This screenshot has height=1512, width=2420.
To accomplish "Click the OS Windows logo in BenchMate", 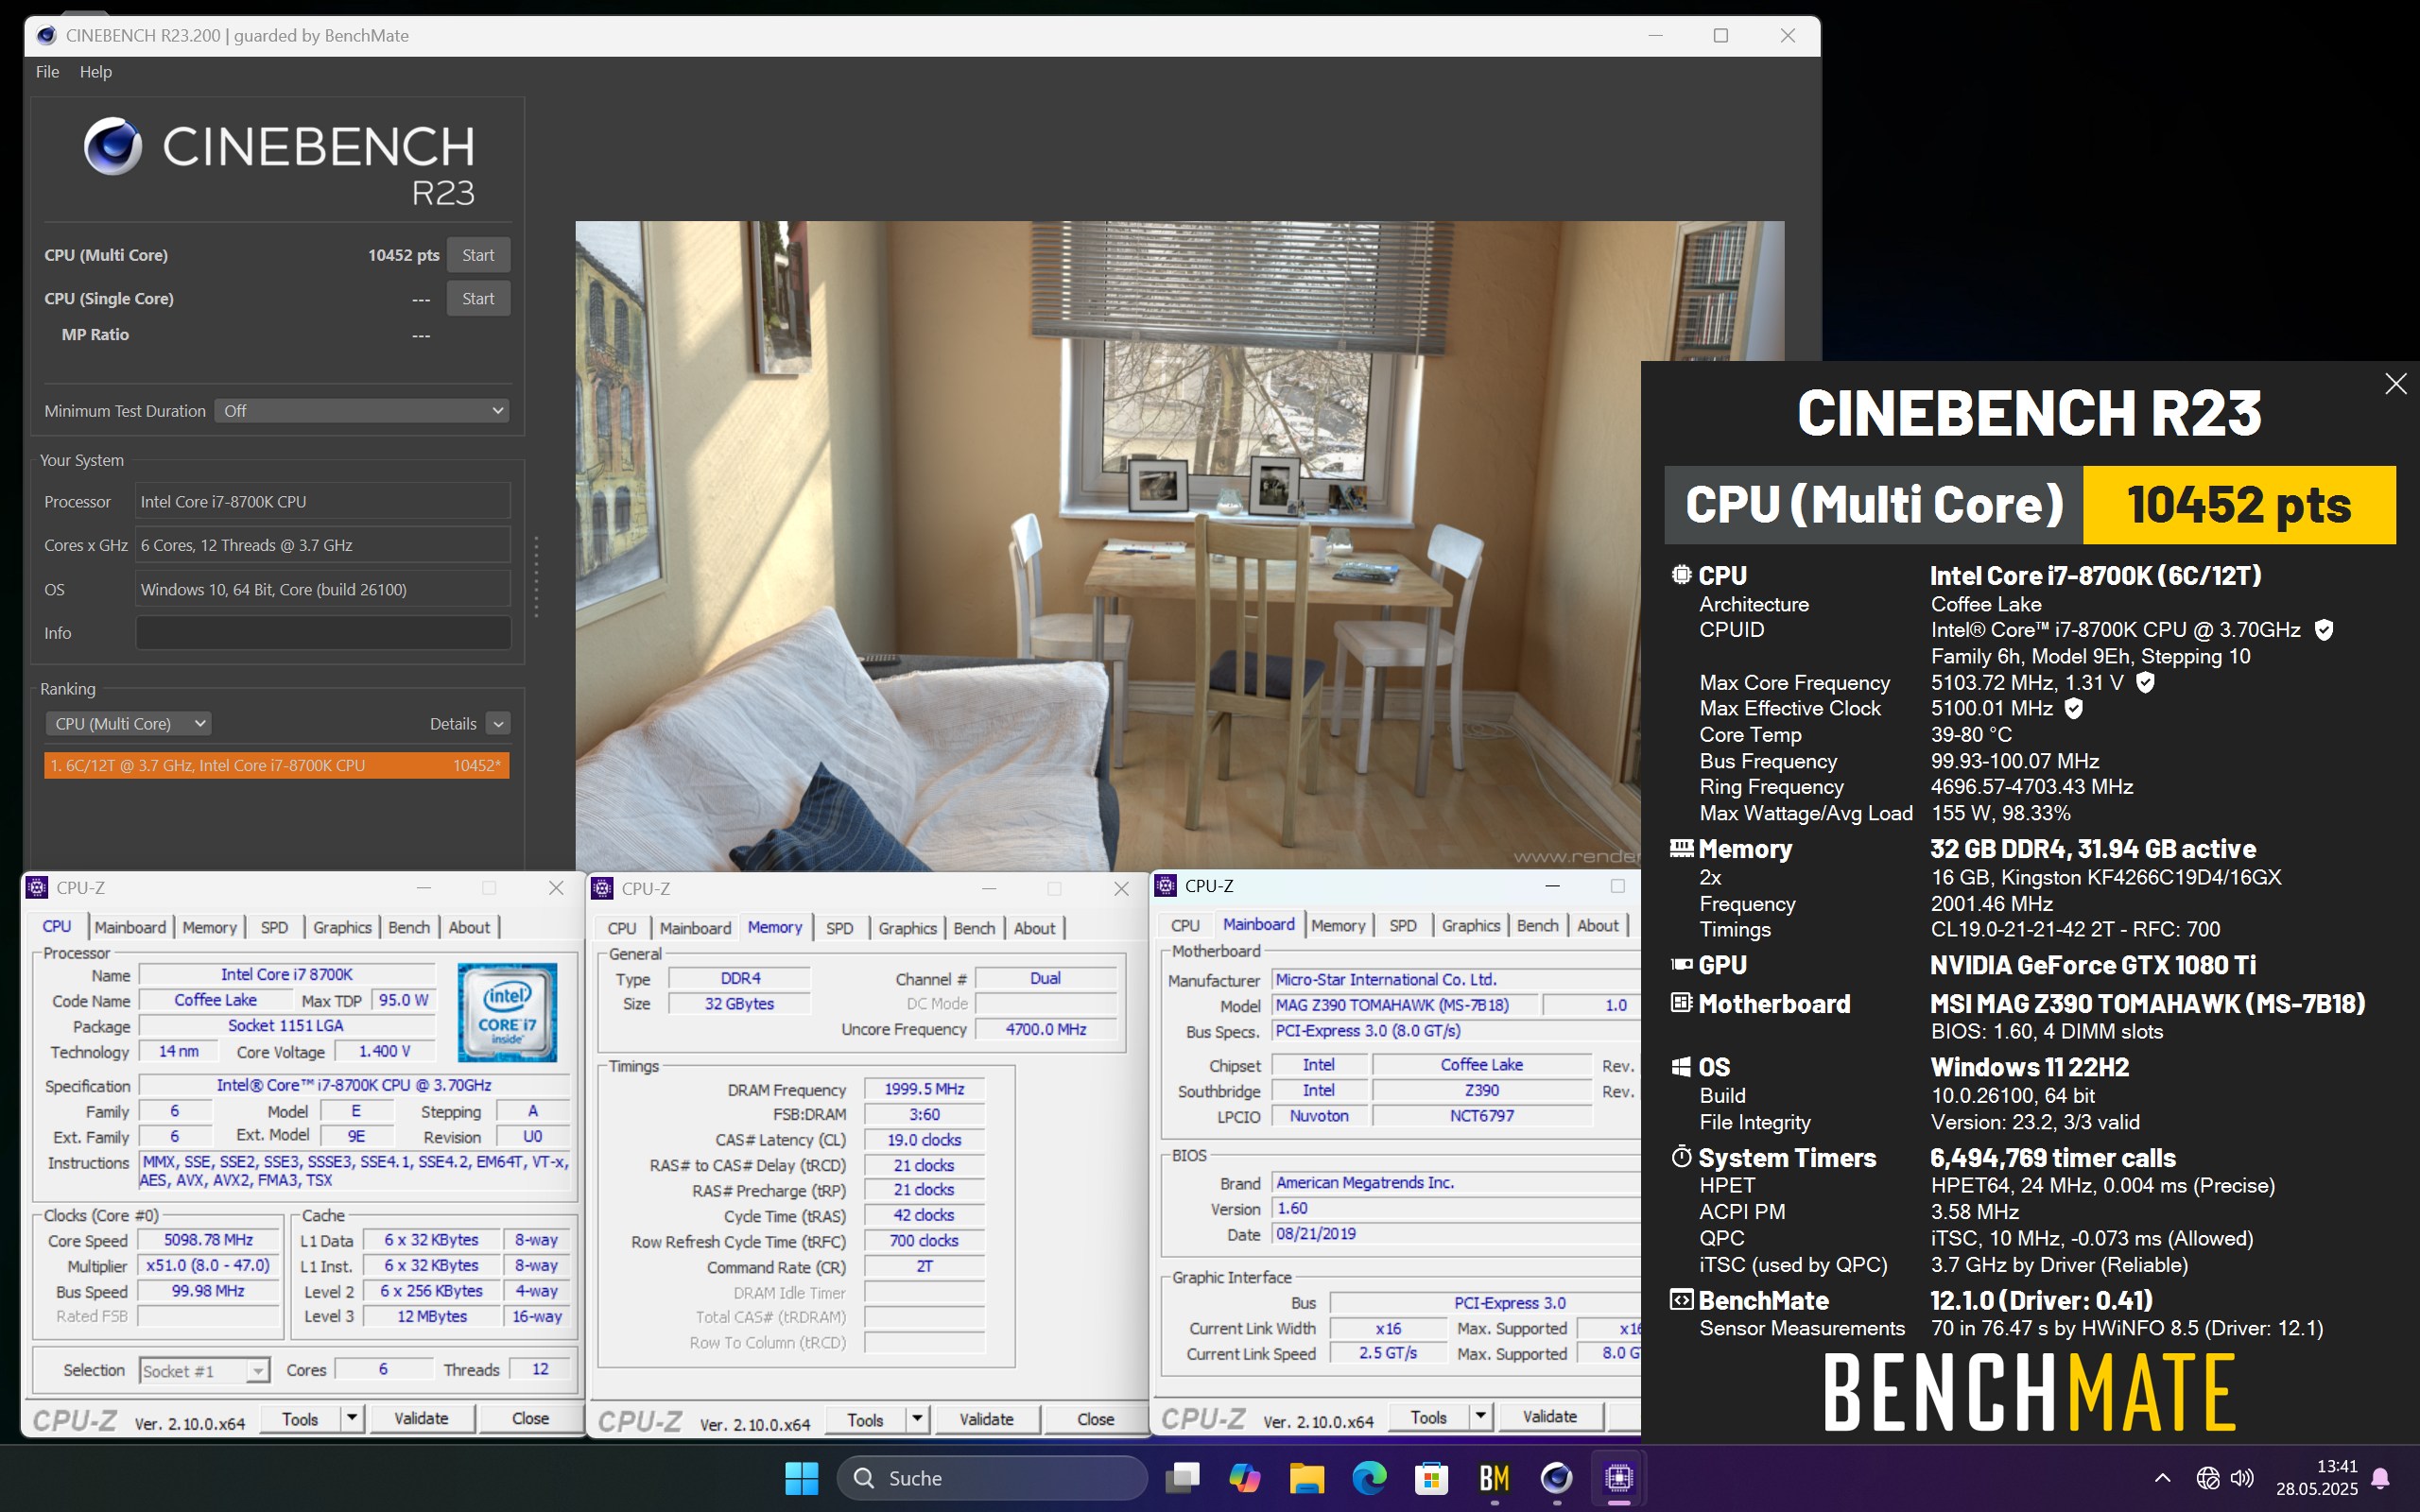I will pyautogui.click(x=1681, y=1067).
